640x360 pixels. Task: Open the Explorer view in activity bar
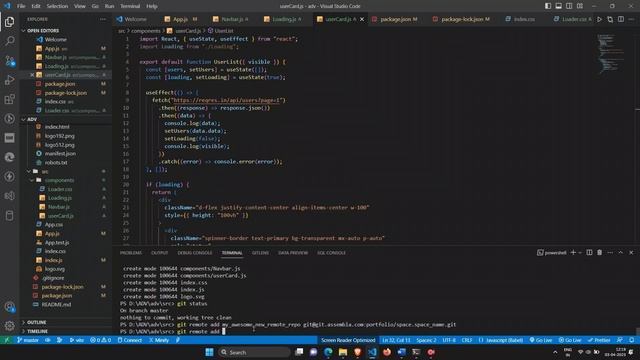click(x=9, y=22)
